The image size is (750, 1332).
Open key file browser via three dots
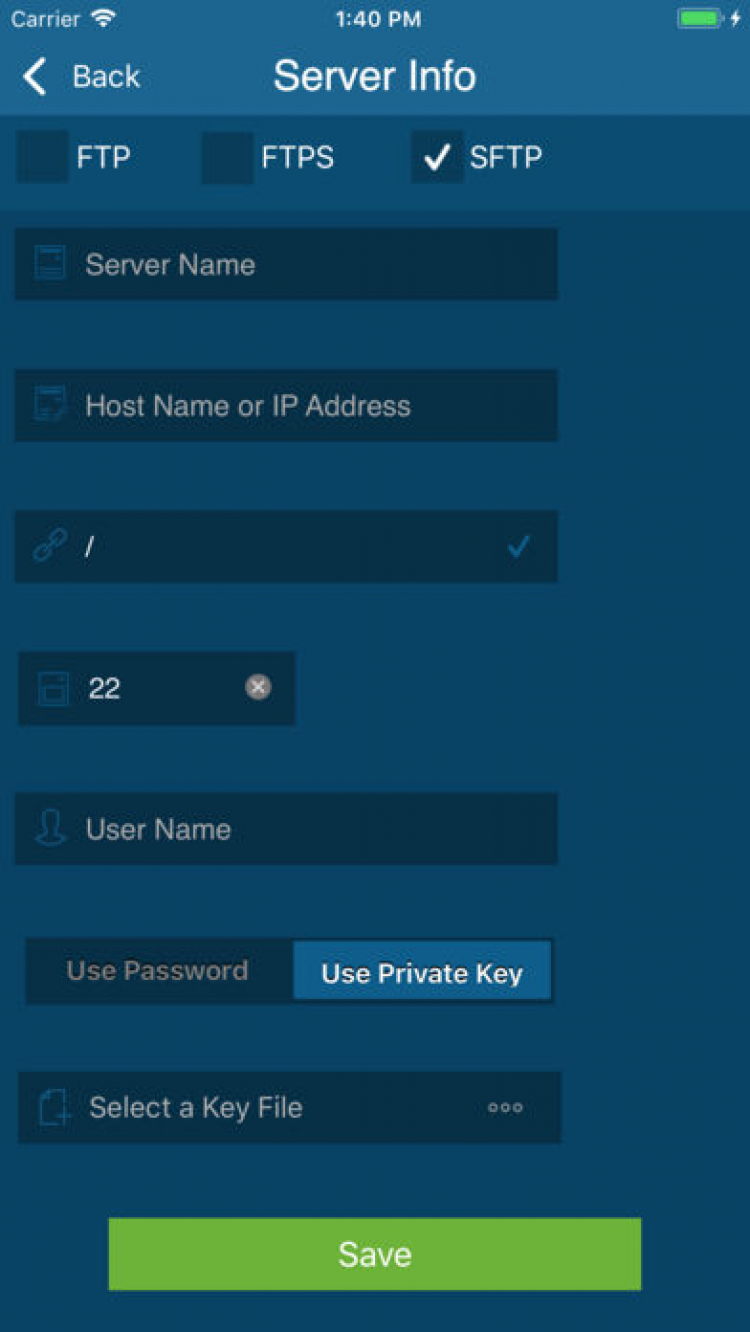(505, 1108)
